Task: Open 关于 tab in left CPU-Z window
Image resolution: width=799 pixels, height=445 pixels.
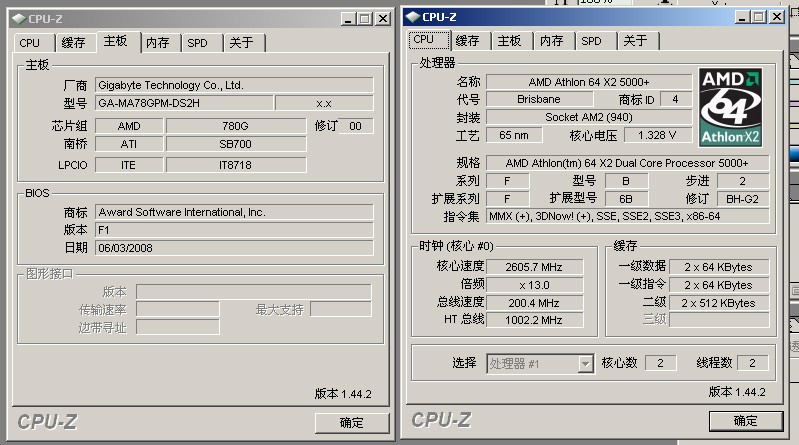Action: (242, 43)
